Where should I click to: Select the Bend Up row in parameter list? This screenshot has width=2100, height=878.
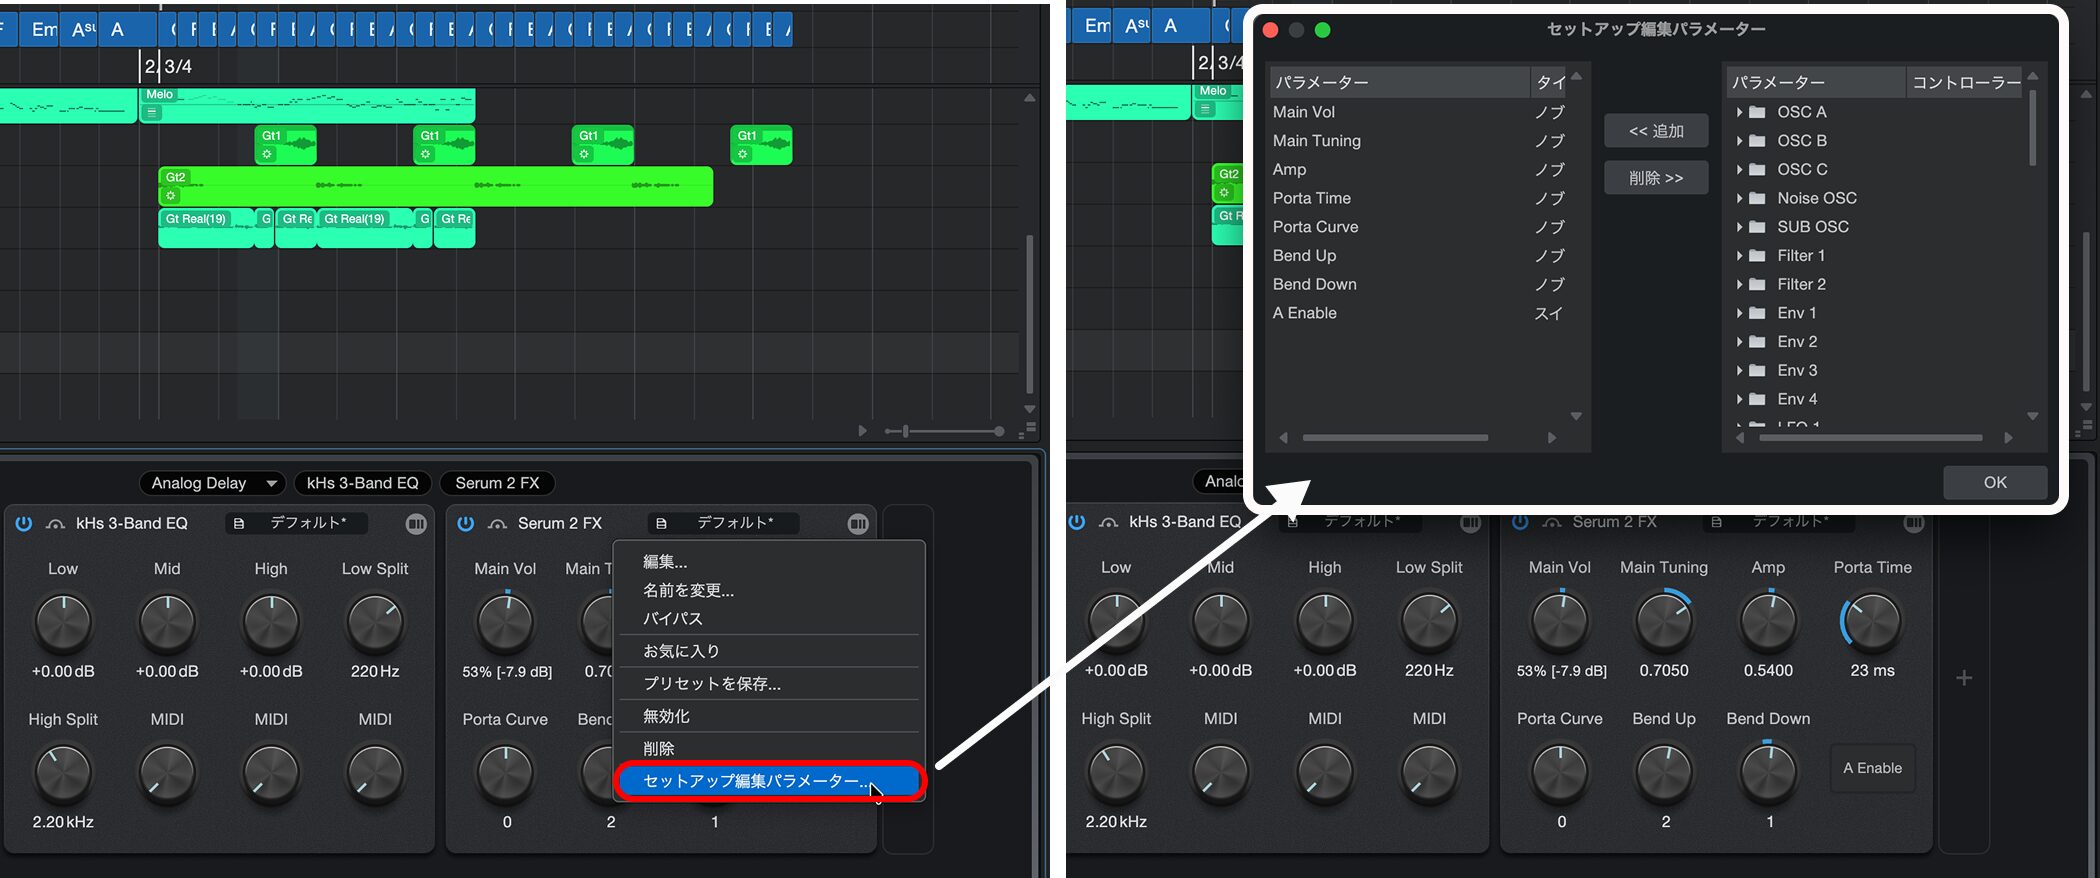tap(1304, 256)
